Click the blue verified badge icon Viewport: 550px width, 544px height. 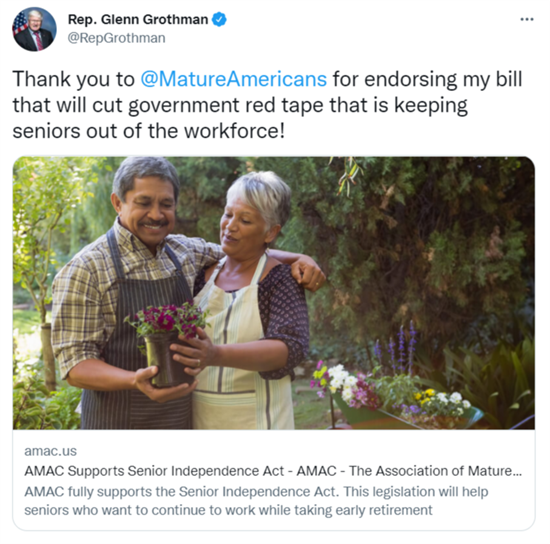[219, 19]
